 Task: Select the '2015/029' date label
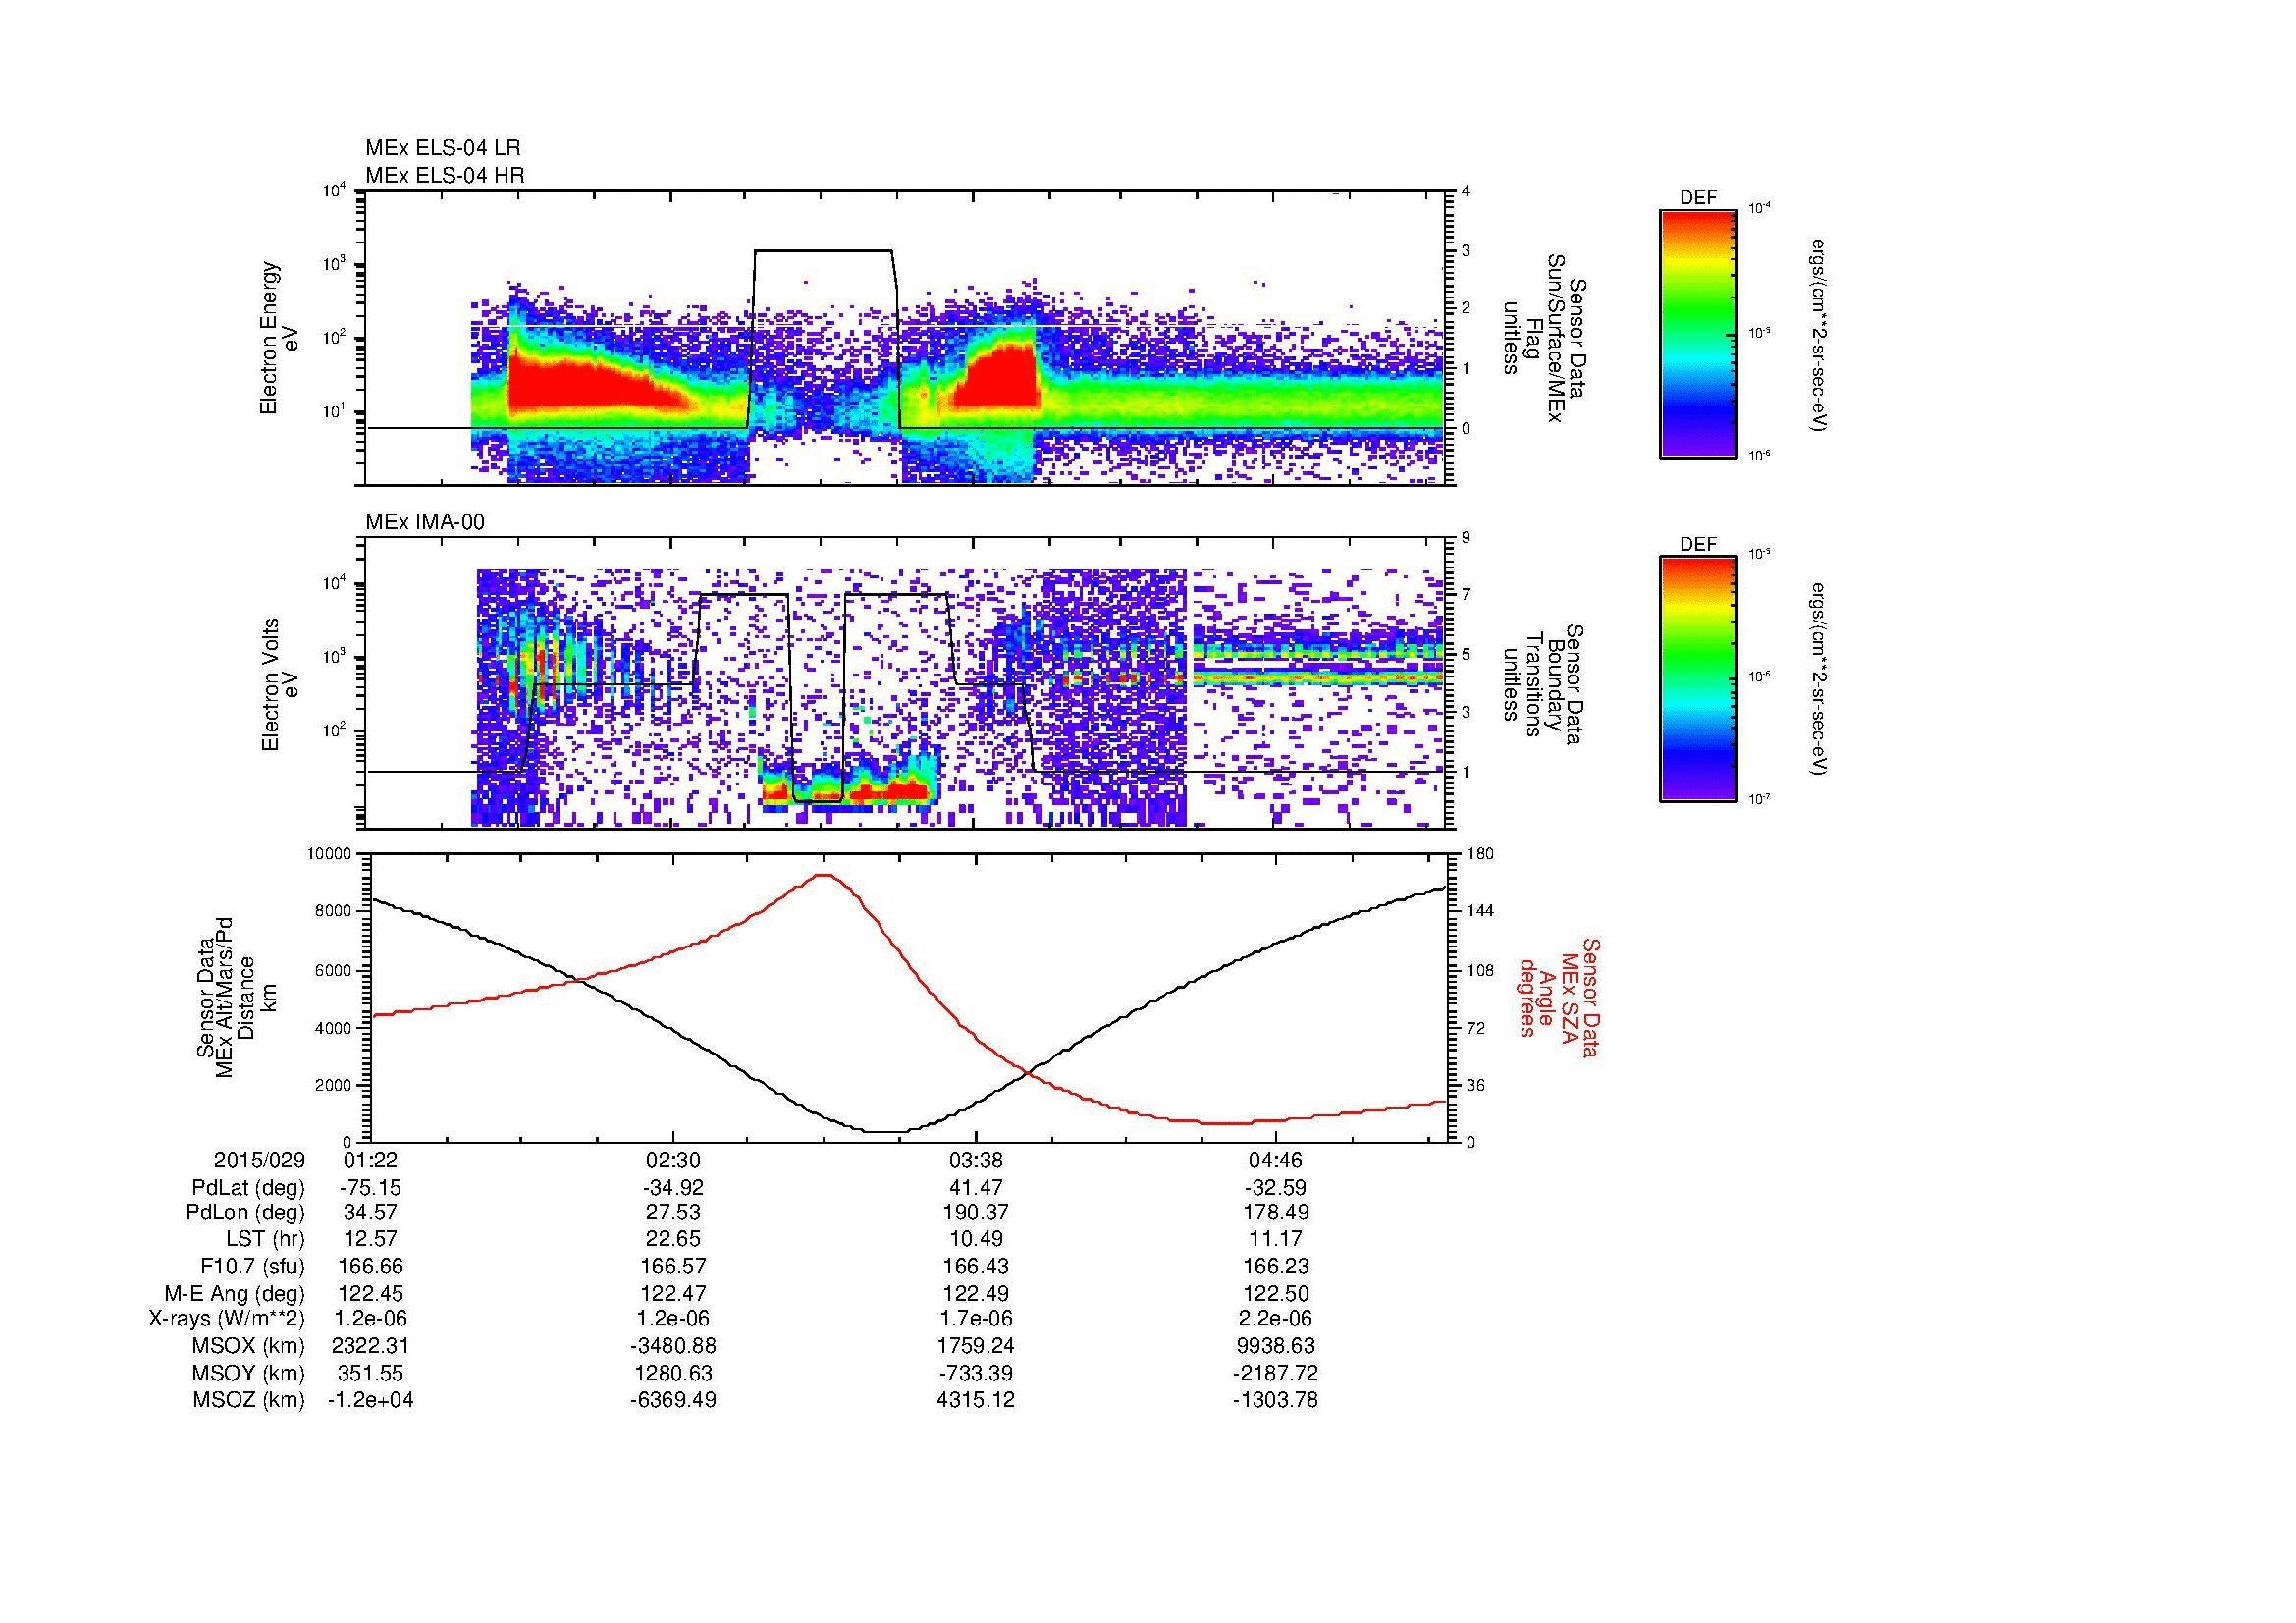click(259, 1160)
